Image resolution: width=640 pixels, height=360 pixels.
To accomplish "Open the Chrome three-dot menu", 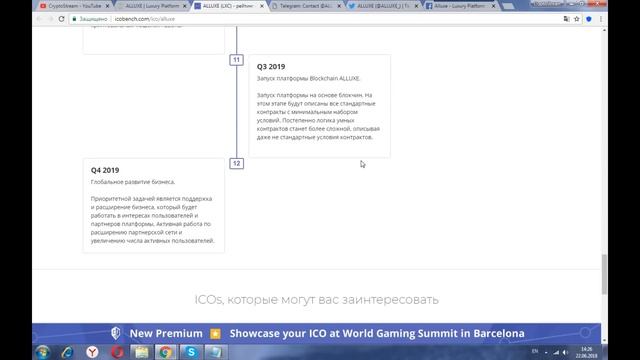I will [x=601, y=19].
